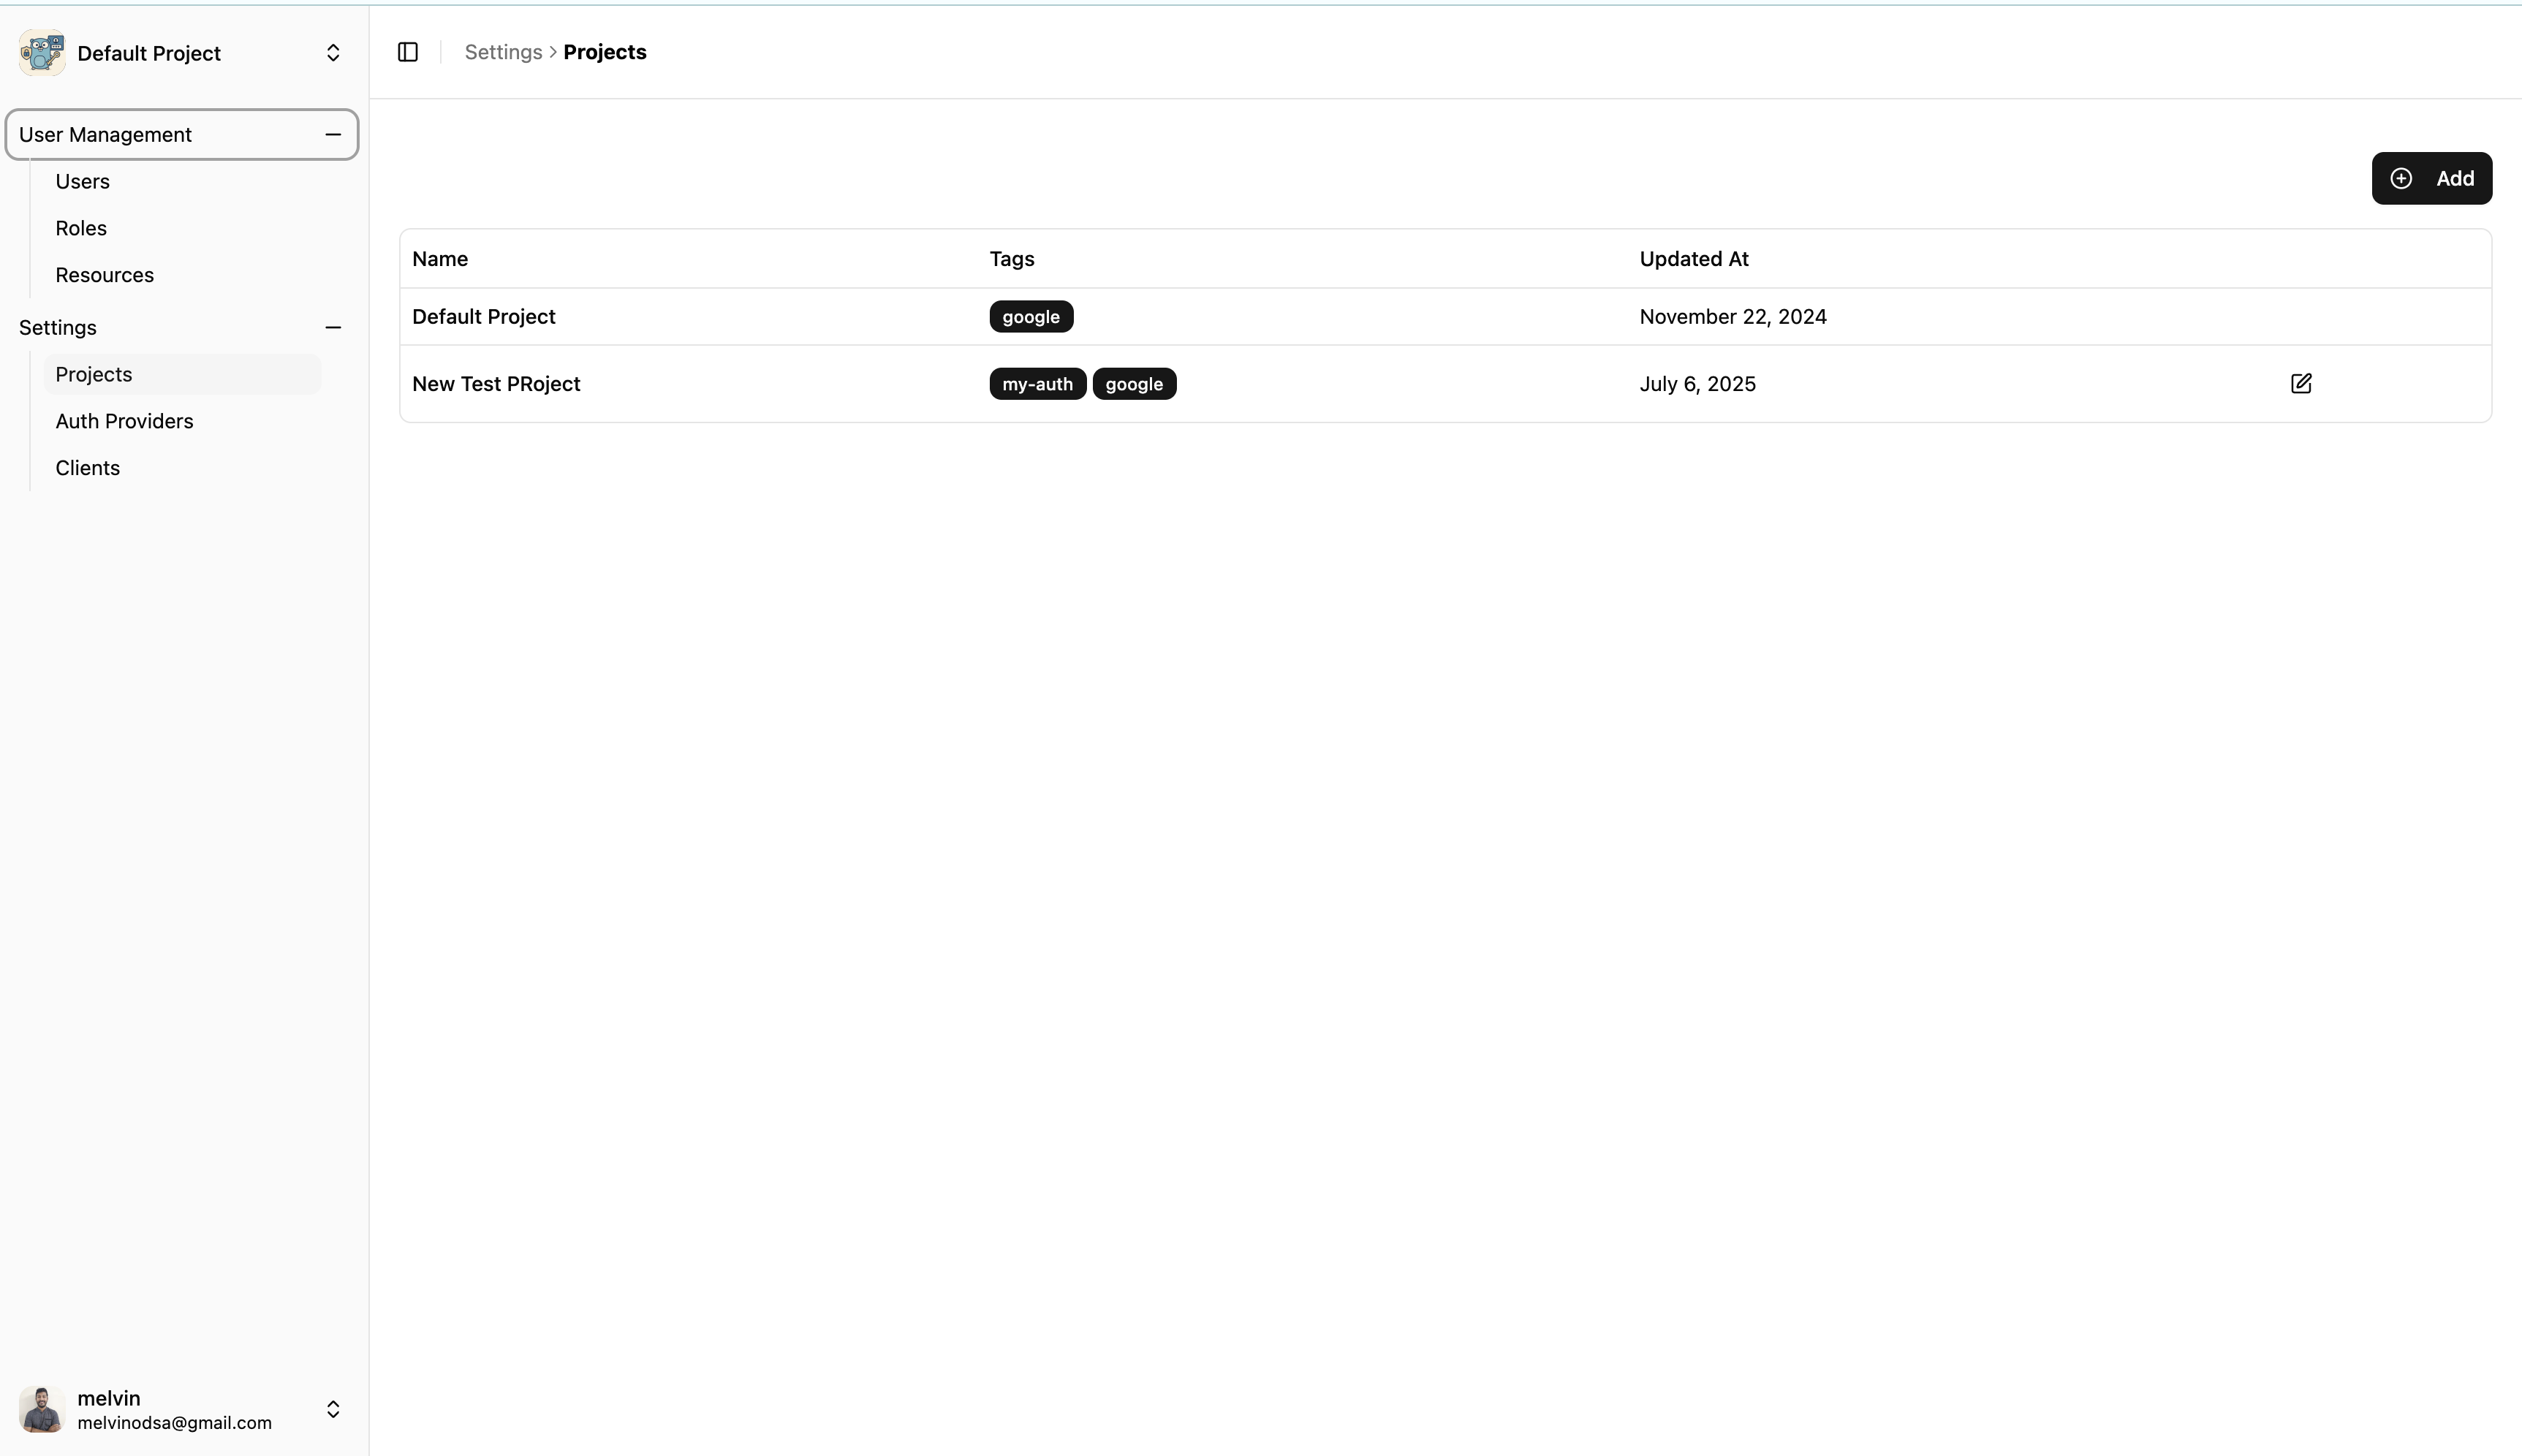Expand the Default Project workspace selector
The image size is (2522, 1456).
tap(332, 52)
